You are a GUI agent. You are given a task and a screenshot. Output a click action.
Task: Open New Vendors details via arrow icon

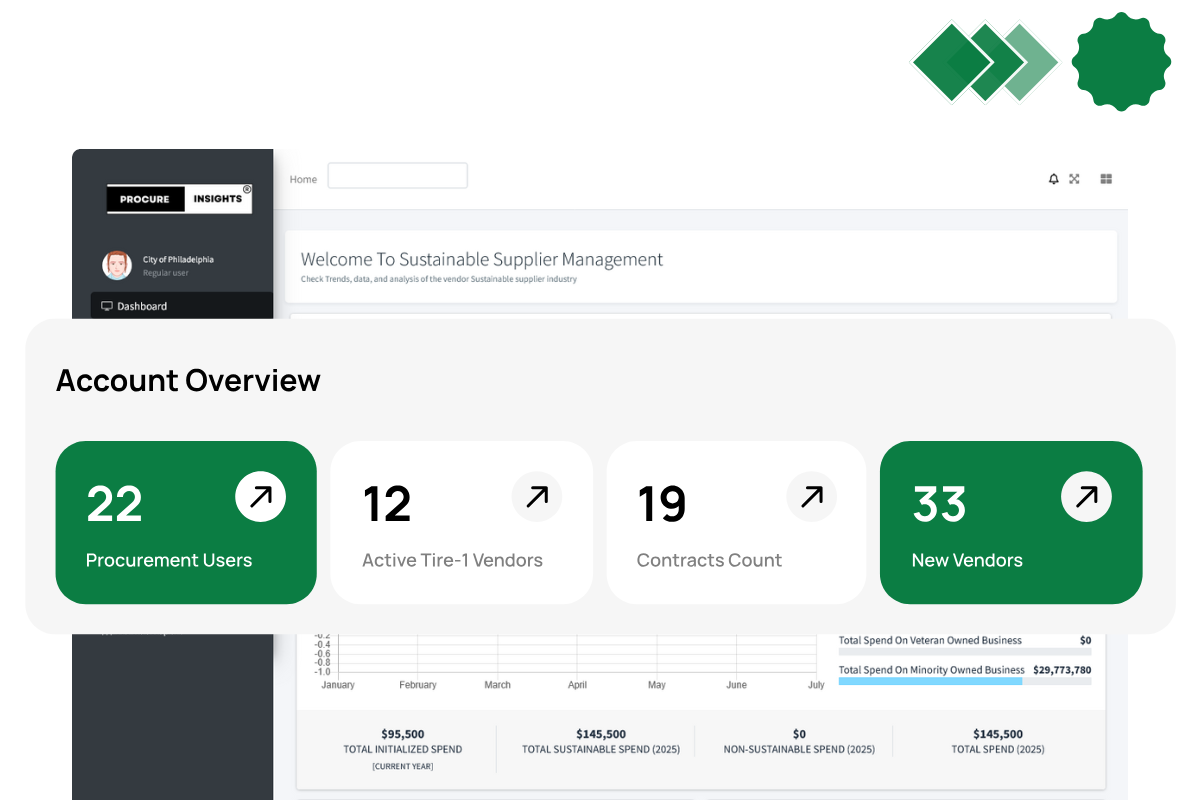(x=1086, y=496)
